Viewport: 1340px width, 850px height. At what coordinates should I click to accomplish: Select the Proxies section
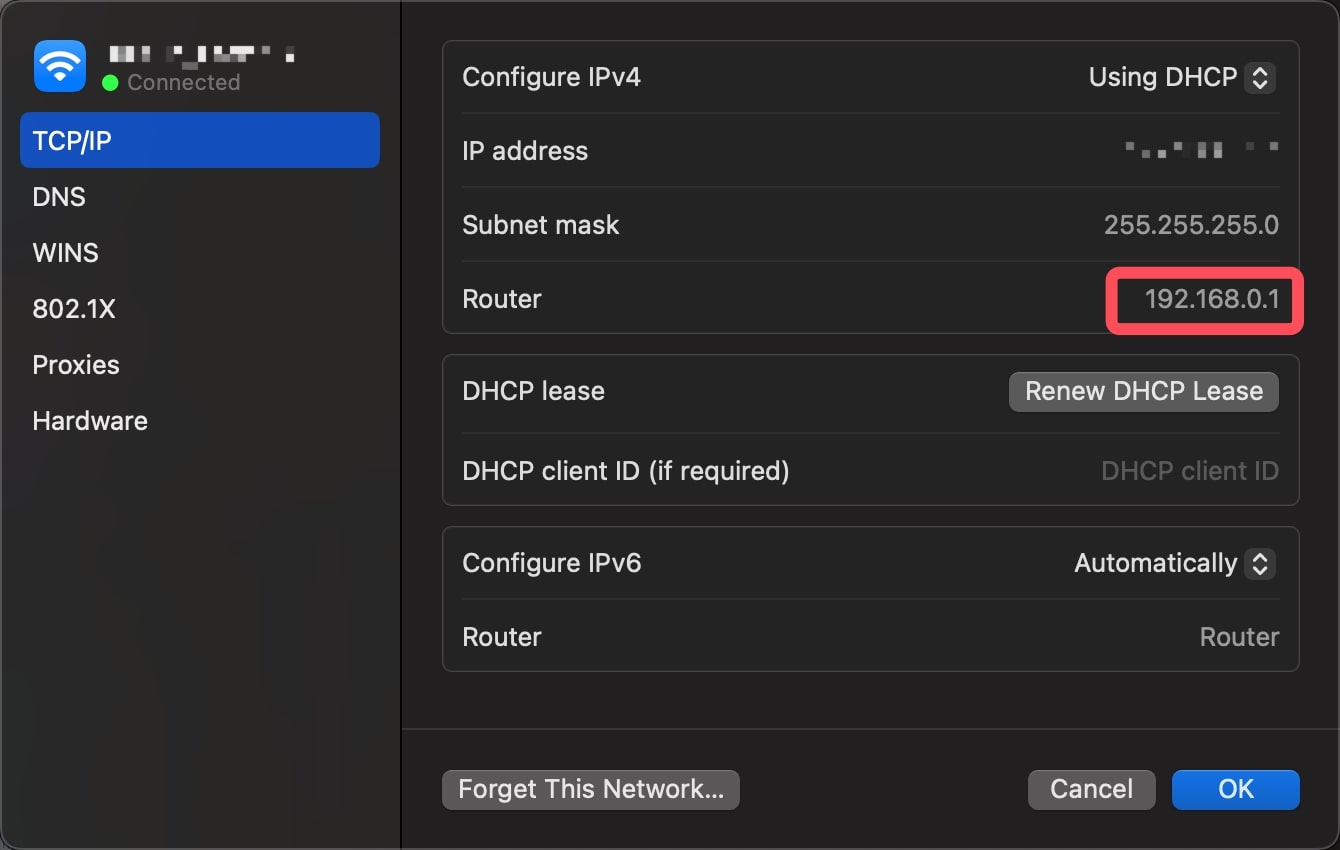[x=76, y=364]
